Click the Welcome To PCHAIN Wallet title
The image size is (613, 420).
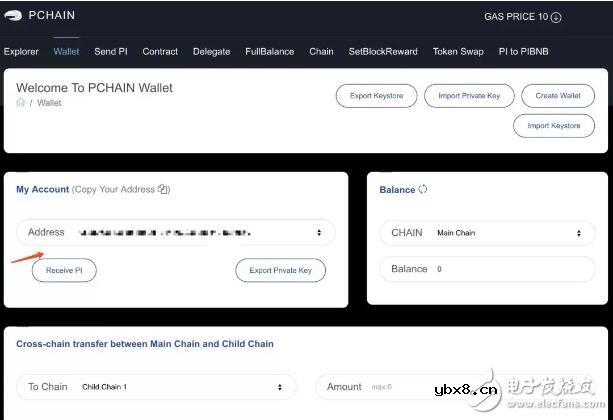tap(94, 88)
